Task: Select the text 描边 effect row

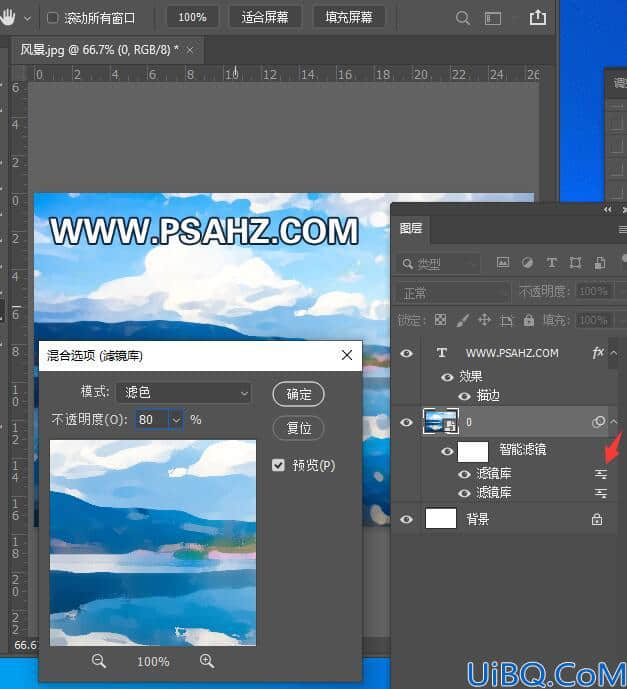Action: tap(488, 396)
